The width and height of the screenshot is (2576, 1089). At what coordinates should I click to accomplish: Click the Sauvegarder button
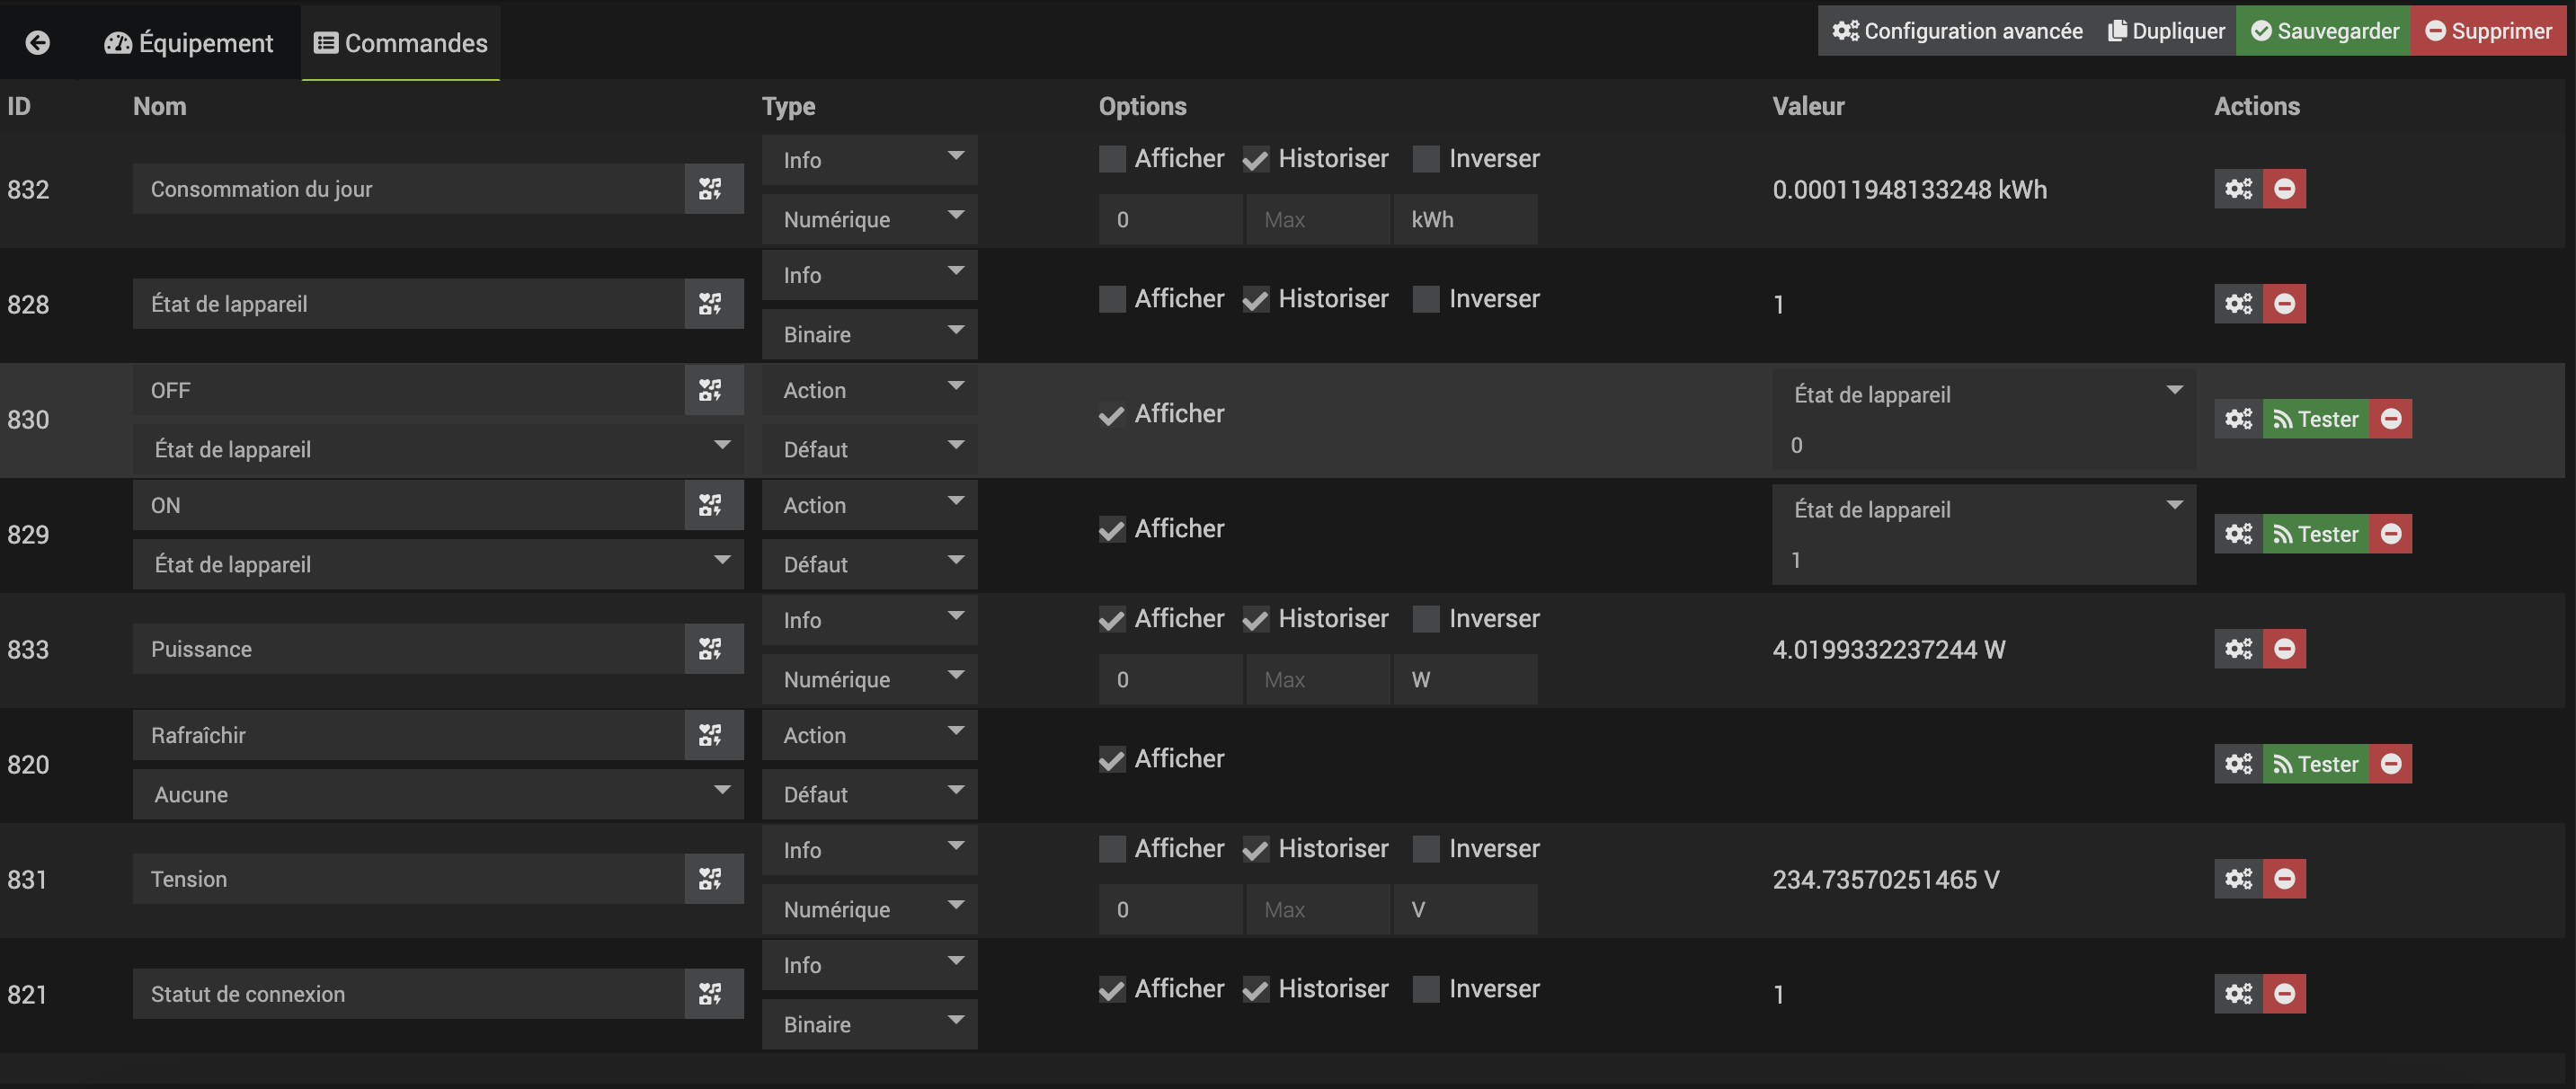[2324, 31]
